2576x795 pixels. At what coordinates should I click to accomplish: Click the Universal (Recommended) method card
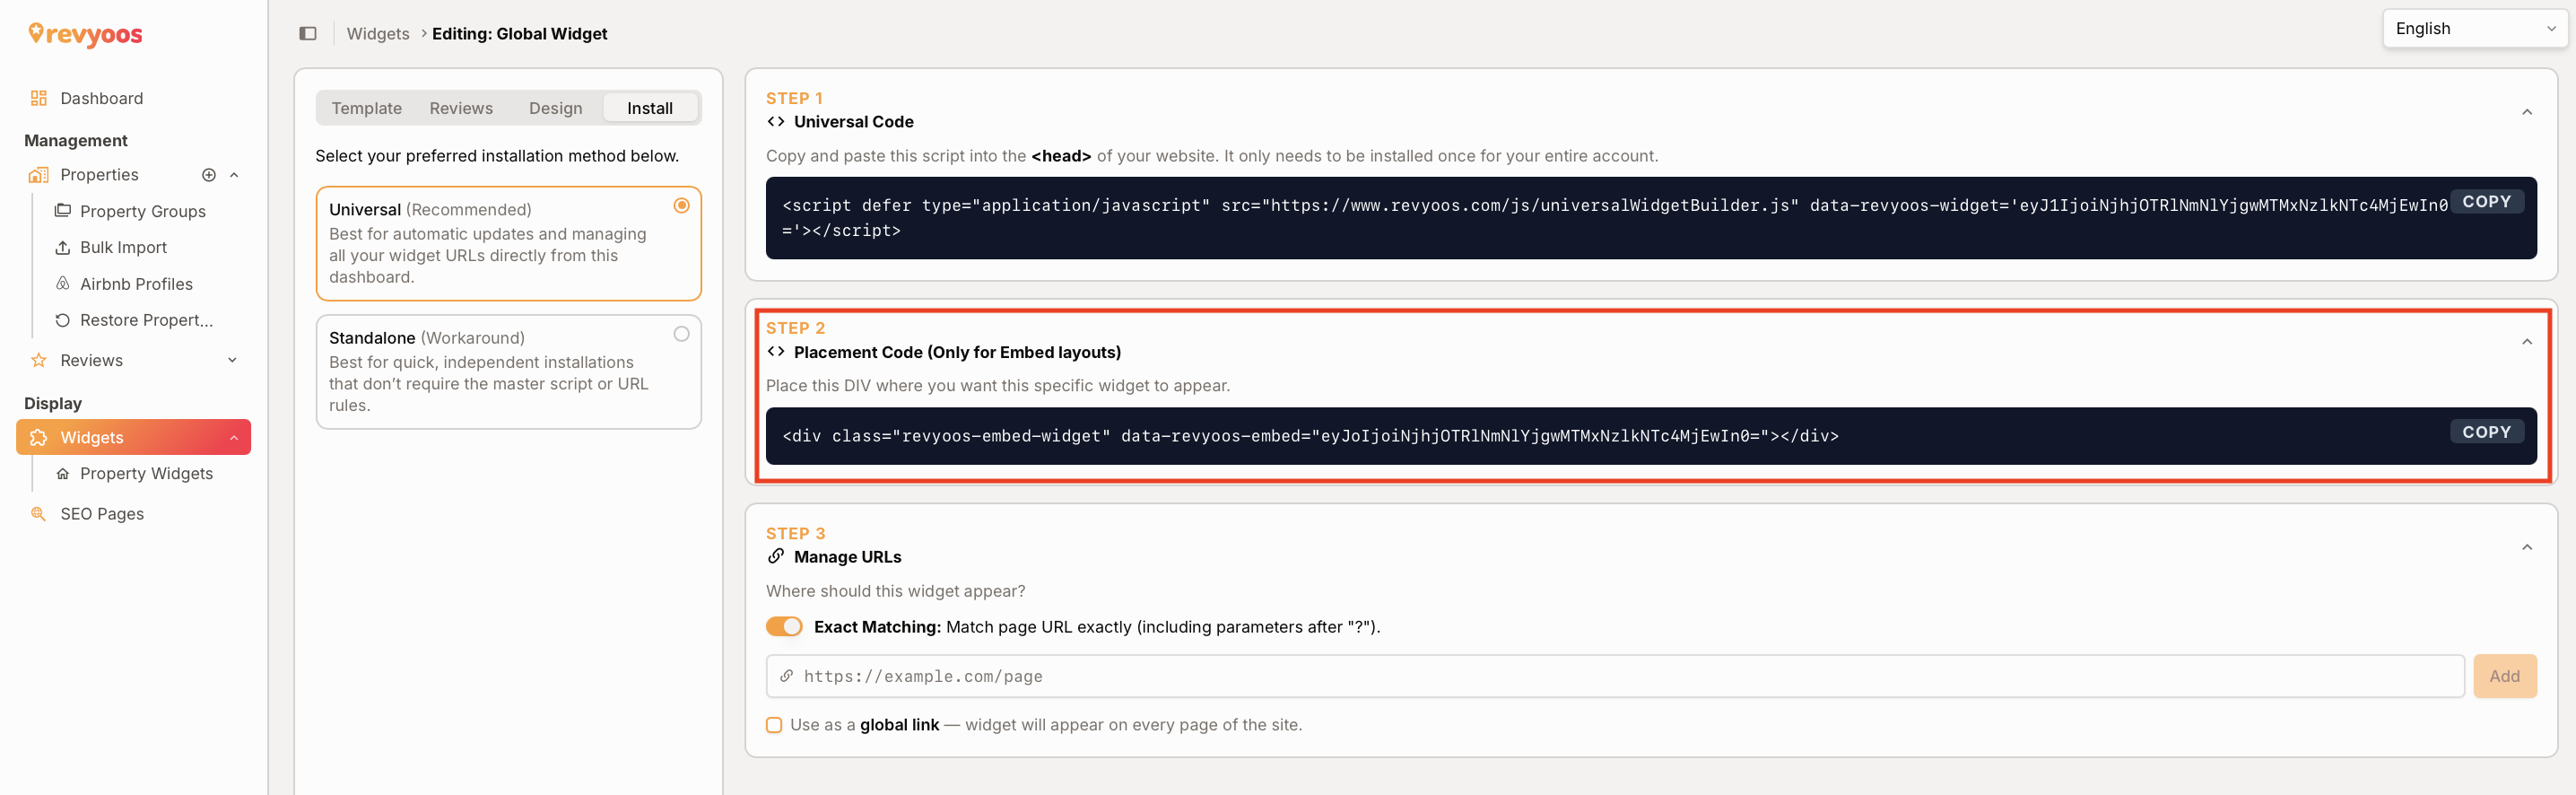[x=508, y=243]
